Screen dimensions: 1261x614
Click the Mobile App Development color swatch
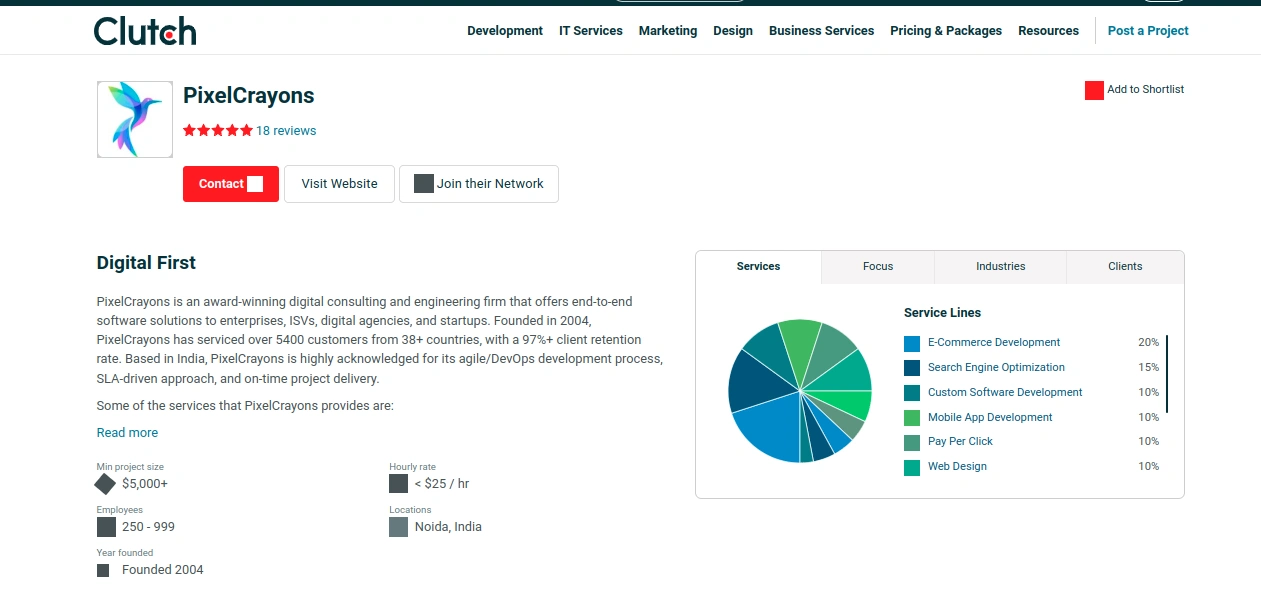tap(912, 418)
